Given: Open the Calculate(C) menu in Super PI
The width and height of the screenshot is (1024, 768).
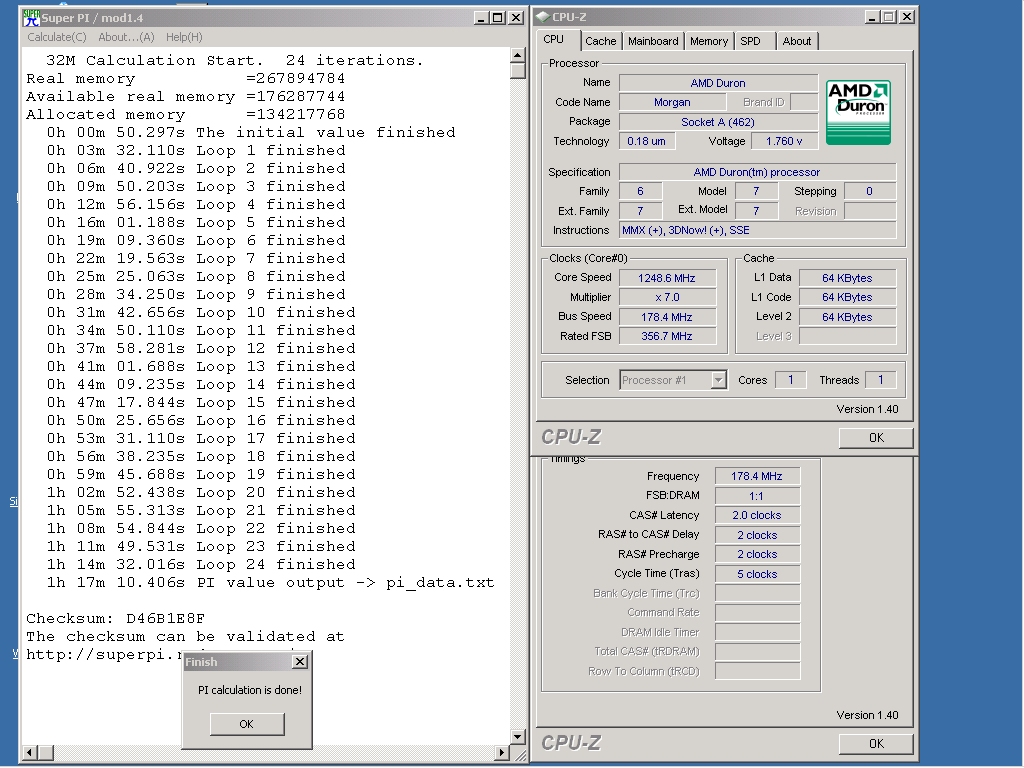Looking at the screenshot, I should 57,37.
